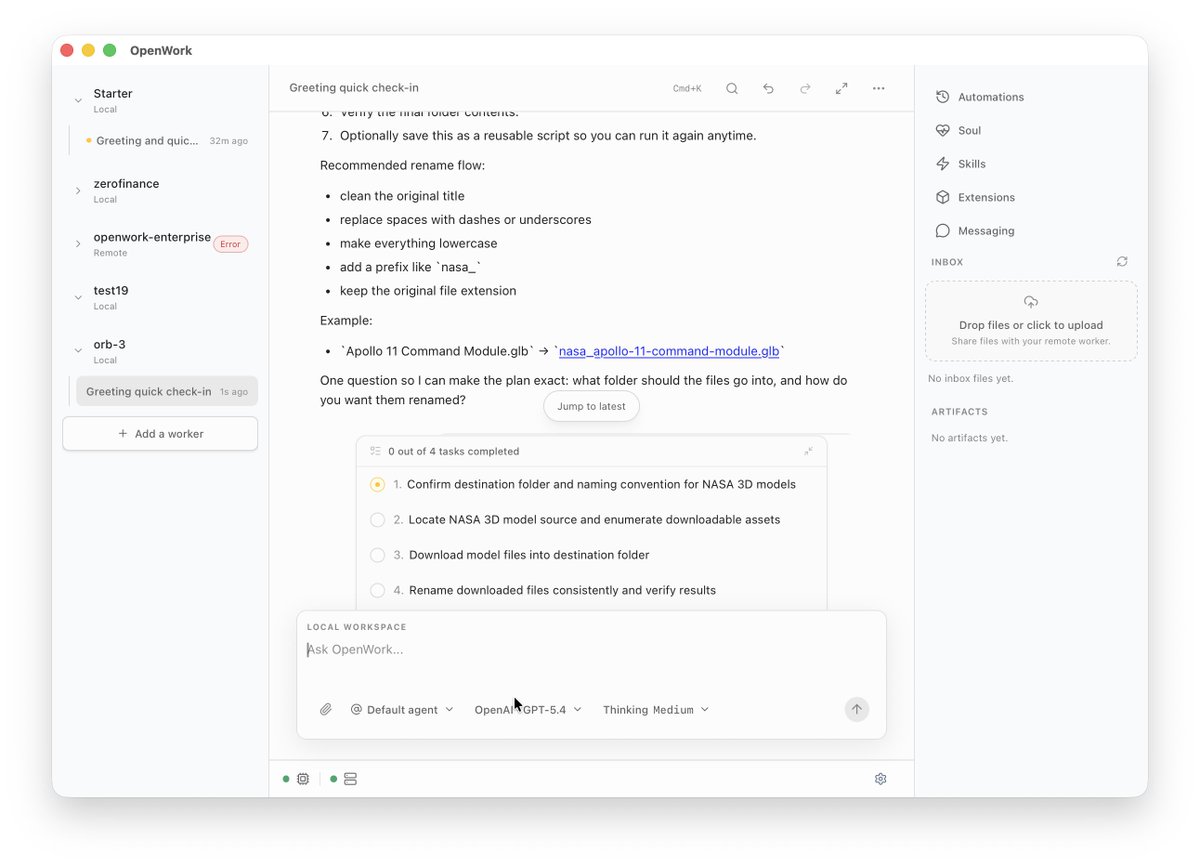Click the Messaging speech bubble icon

click(942, 231)
